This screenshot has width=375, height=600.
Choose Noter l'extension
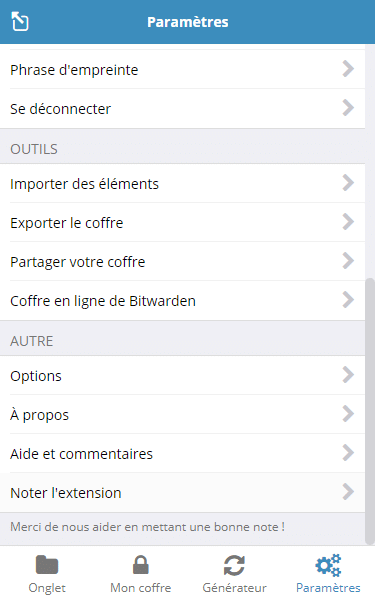coord(183,492)
